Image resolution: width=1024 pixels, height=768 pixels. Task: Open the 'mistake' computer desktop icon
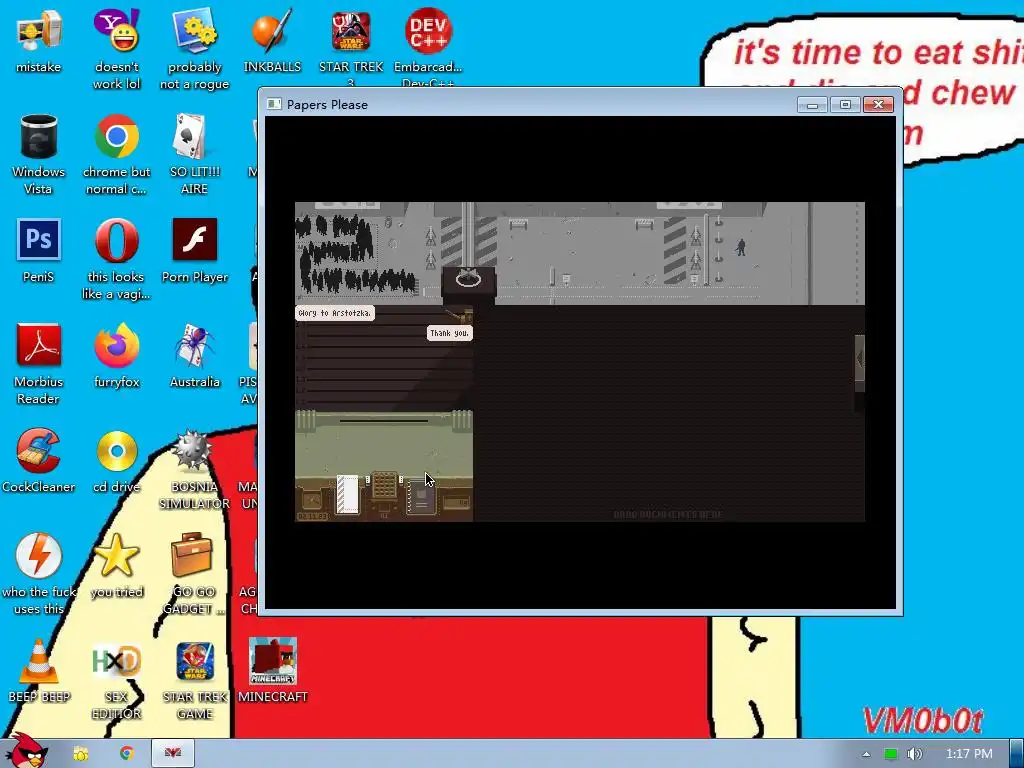[39, 31]
